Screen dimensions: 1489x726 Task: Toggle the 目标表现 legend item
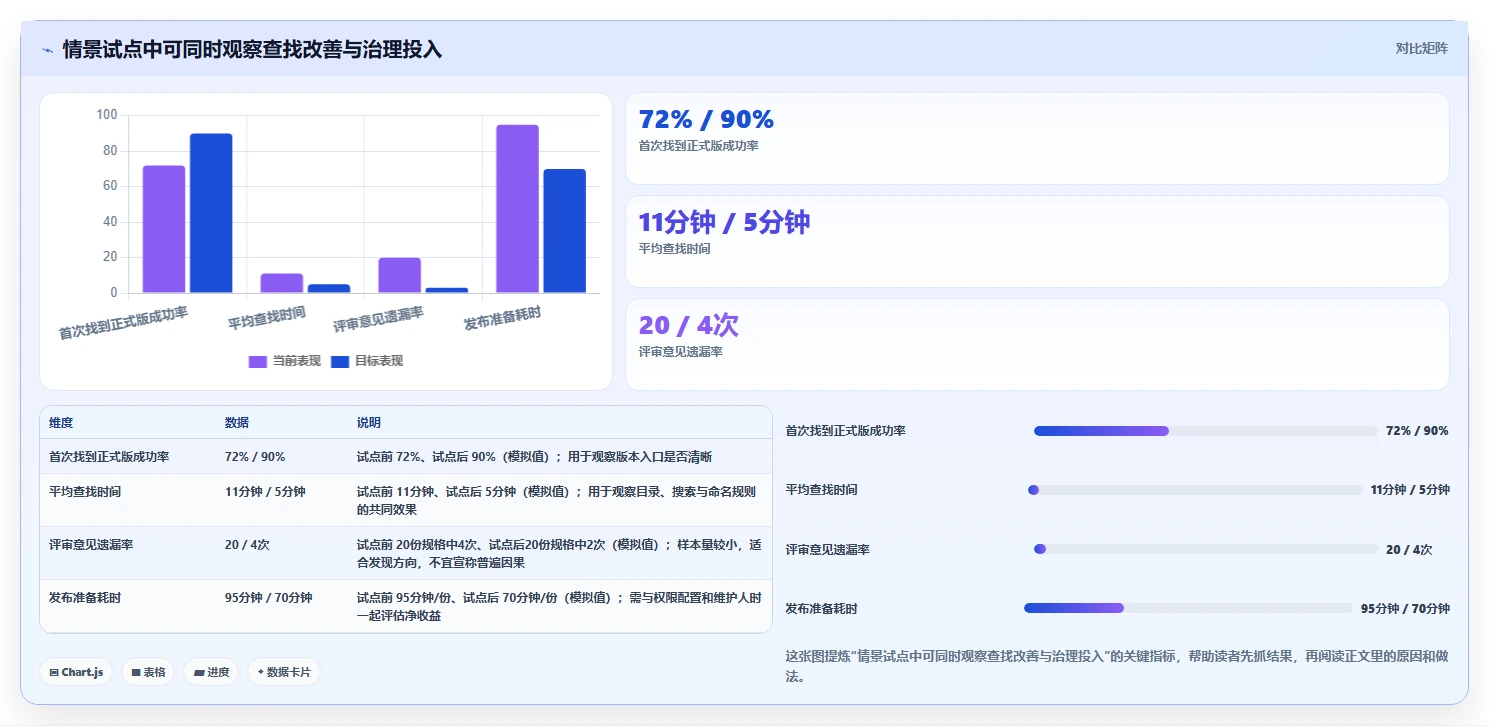click(367, 361)
